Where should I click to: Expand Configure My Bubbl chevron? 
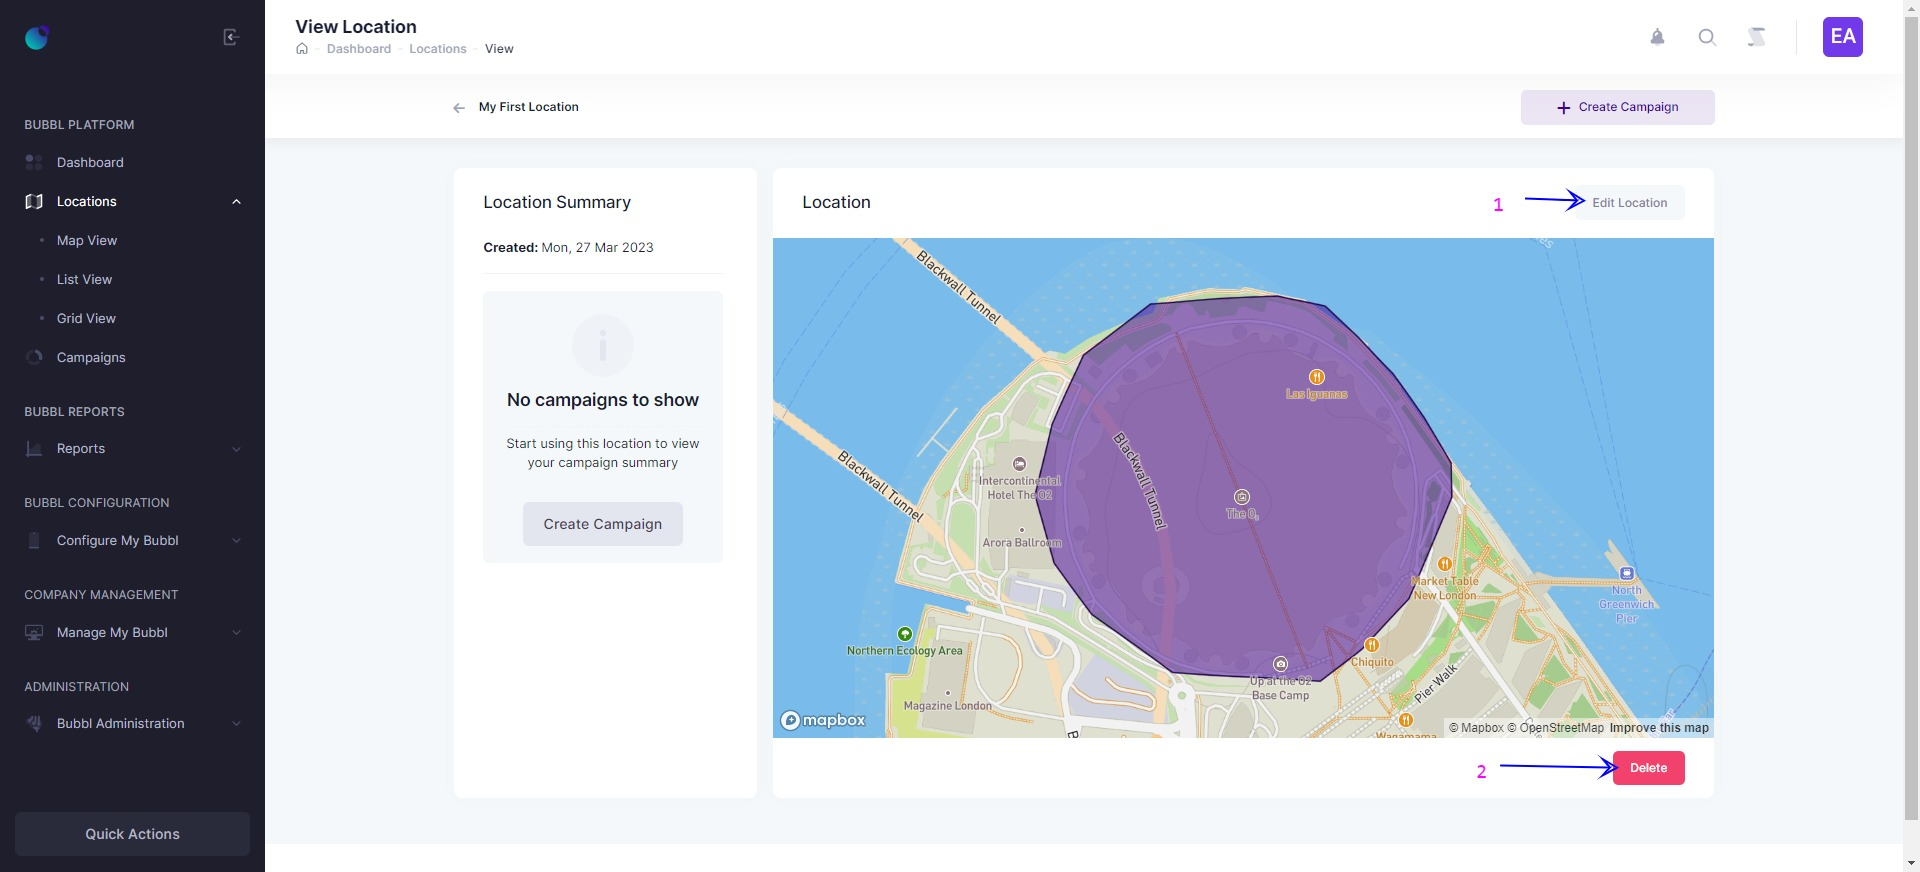coord(237,541)
